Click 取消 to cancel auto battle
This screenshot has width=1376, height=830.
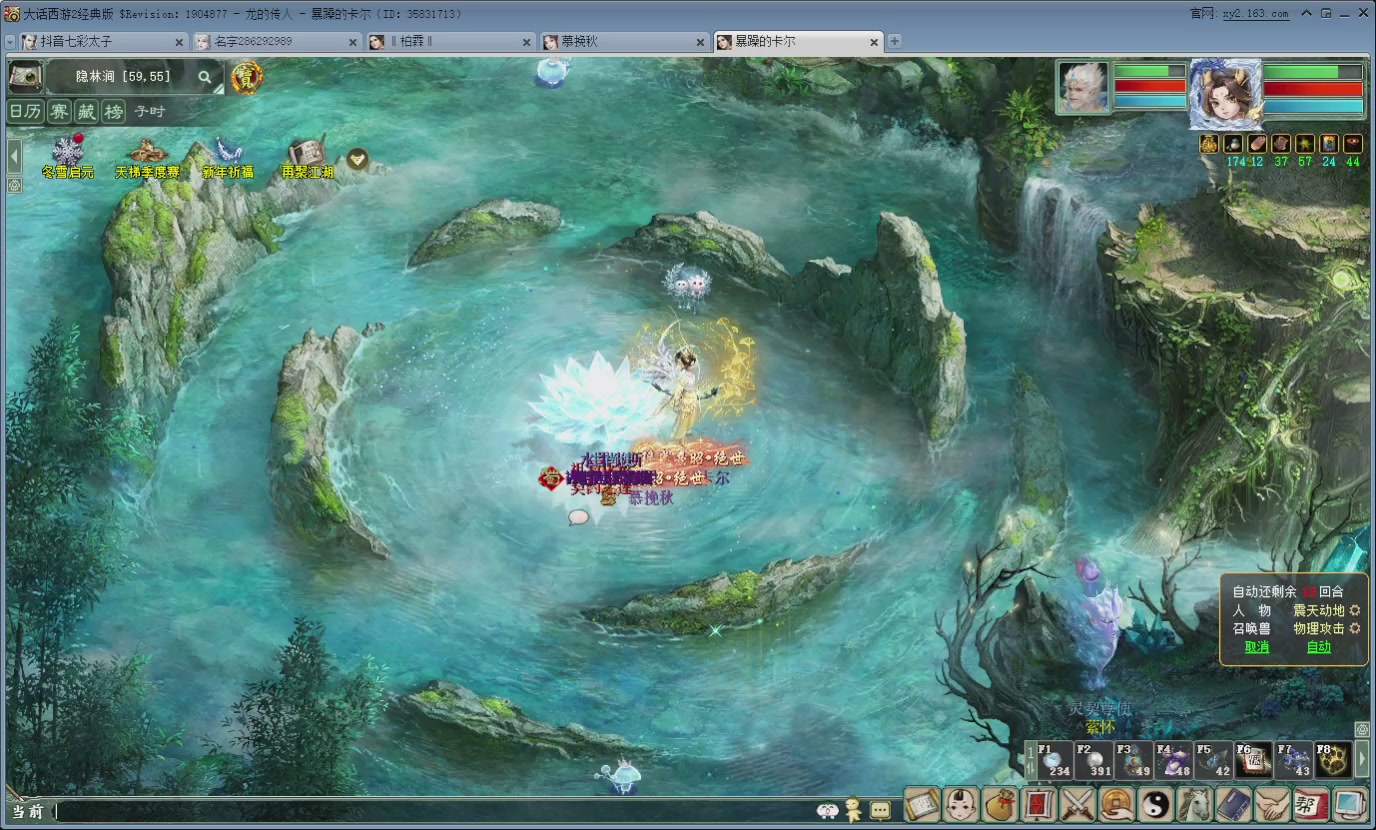coord(1257,647)
